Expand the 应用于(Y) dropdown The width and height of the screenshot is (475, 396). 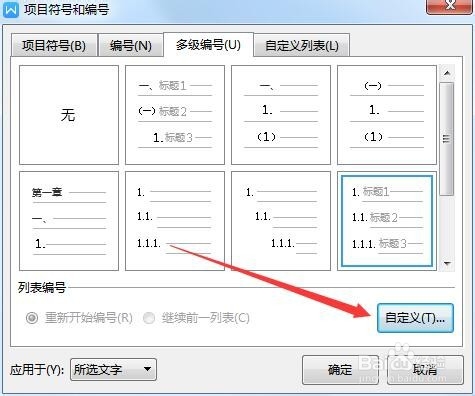tap(113, 369)
